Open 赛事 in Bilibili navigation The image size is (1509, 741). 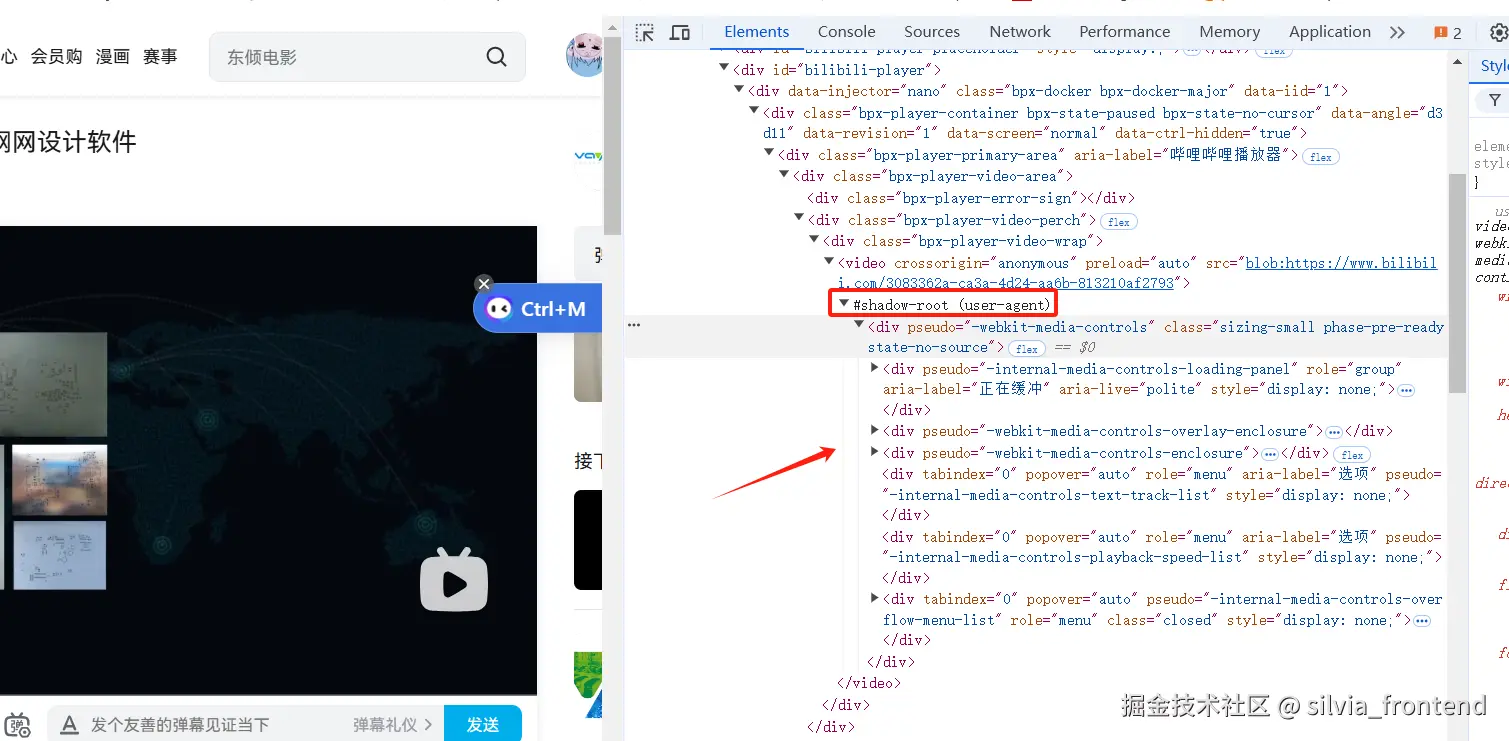(x=160, y=57)
